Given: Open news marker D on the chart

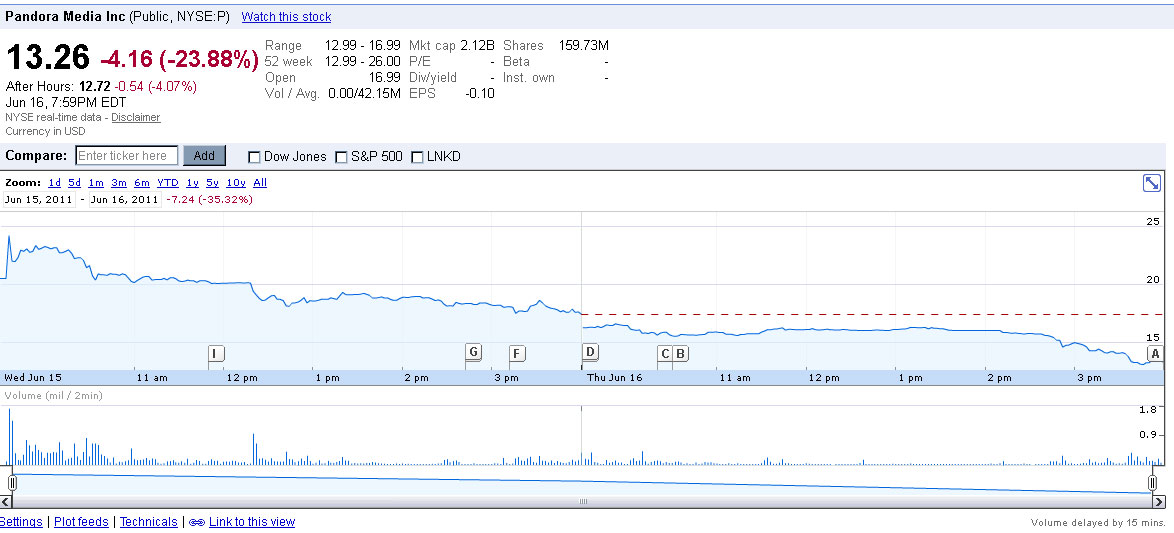Looking at the screenshot, I should coord(590,352).
